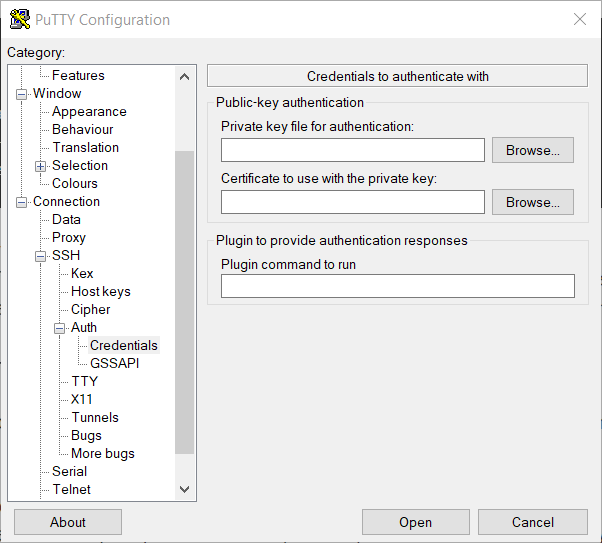Collapse the SSH tree node
Image resolution: width=602 pixels, height=543 pixels.
pos(40,256)
